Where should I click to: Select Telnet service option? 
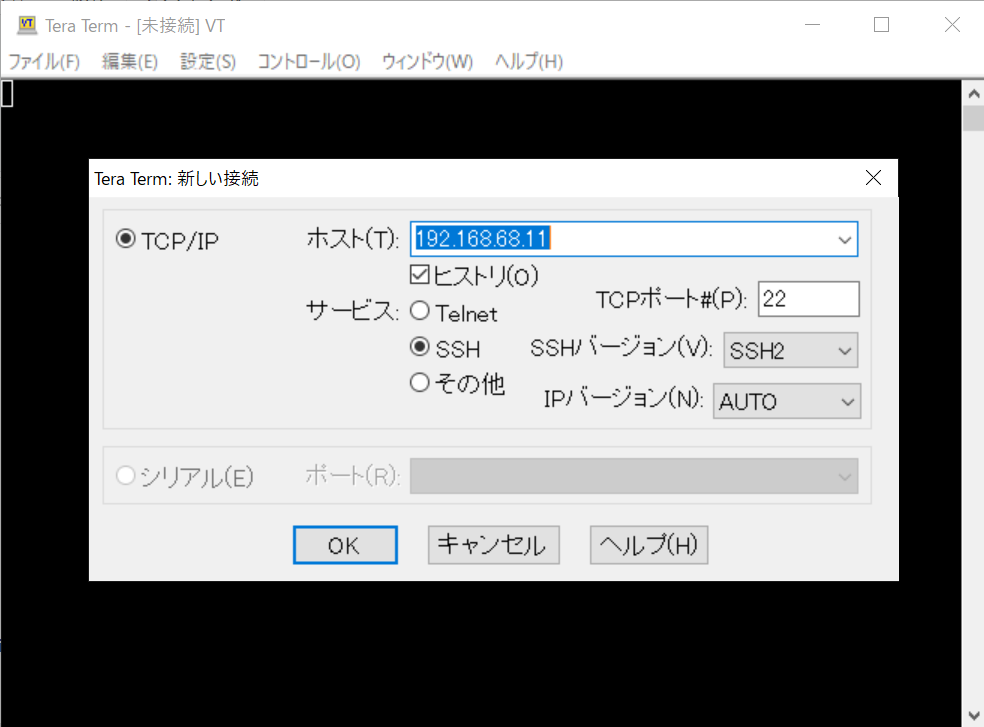point(420,312)
